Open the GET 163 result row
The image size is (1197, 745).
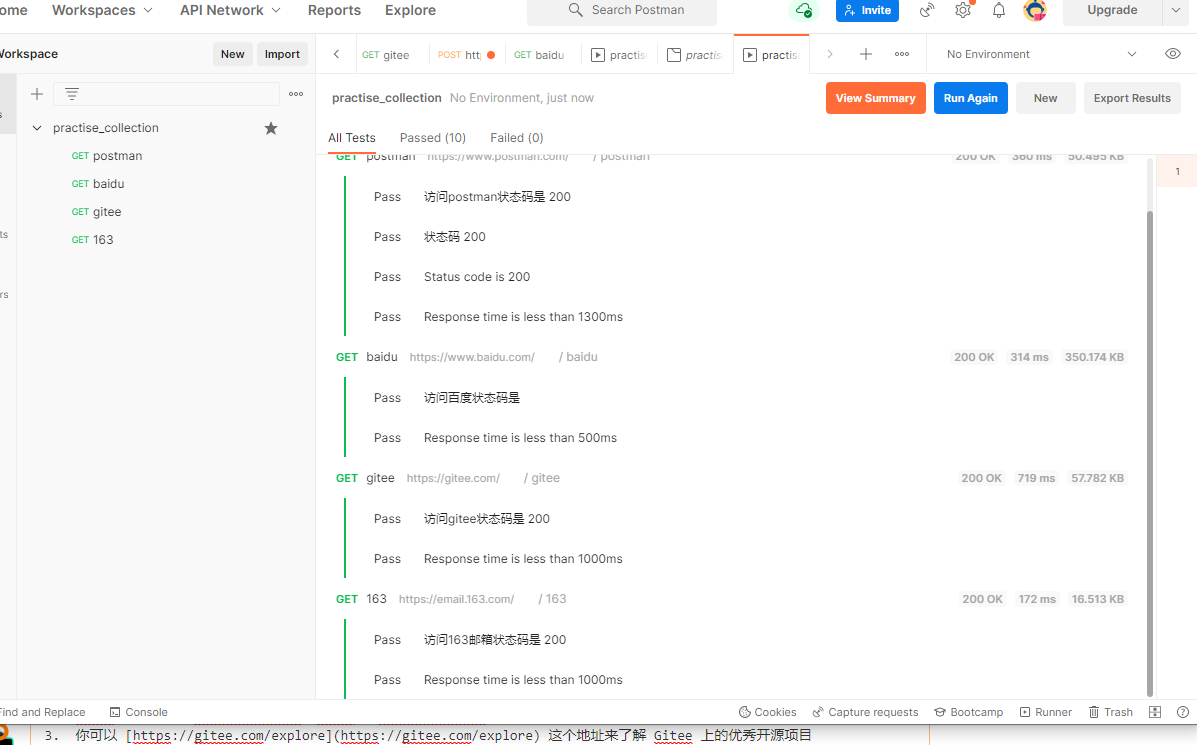730,599
